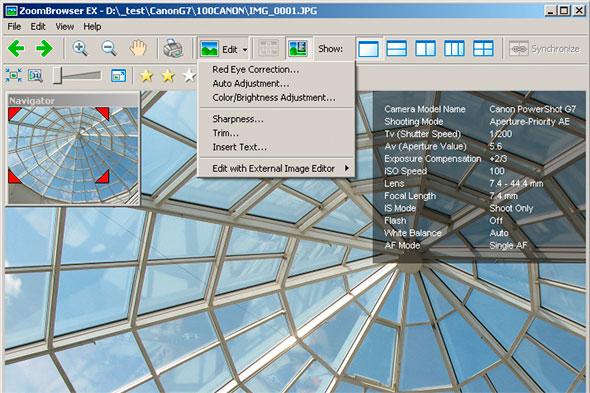Show four images grid layout
The height and width of the screenshot is (393, 590).
[483, 49]
